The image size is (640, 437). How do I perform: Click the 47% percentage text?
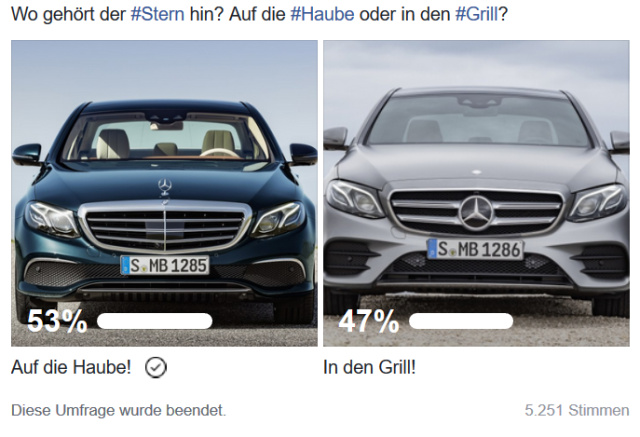click(x=369, y=321)
